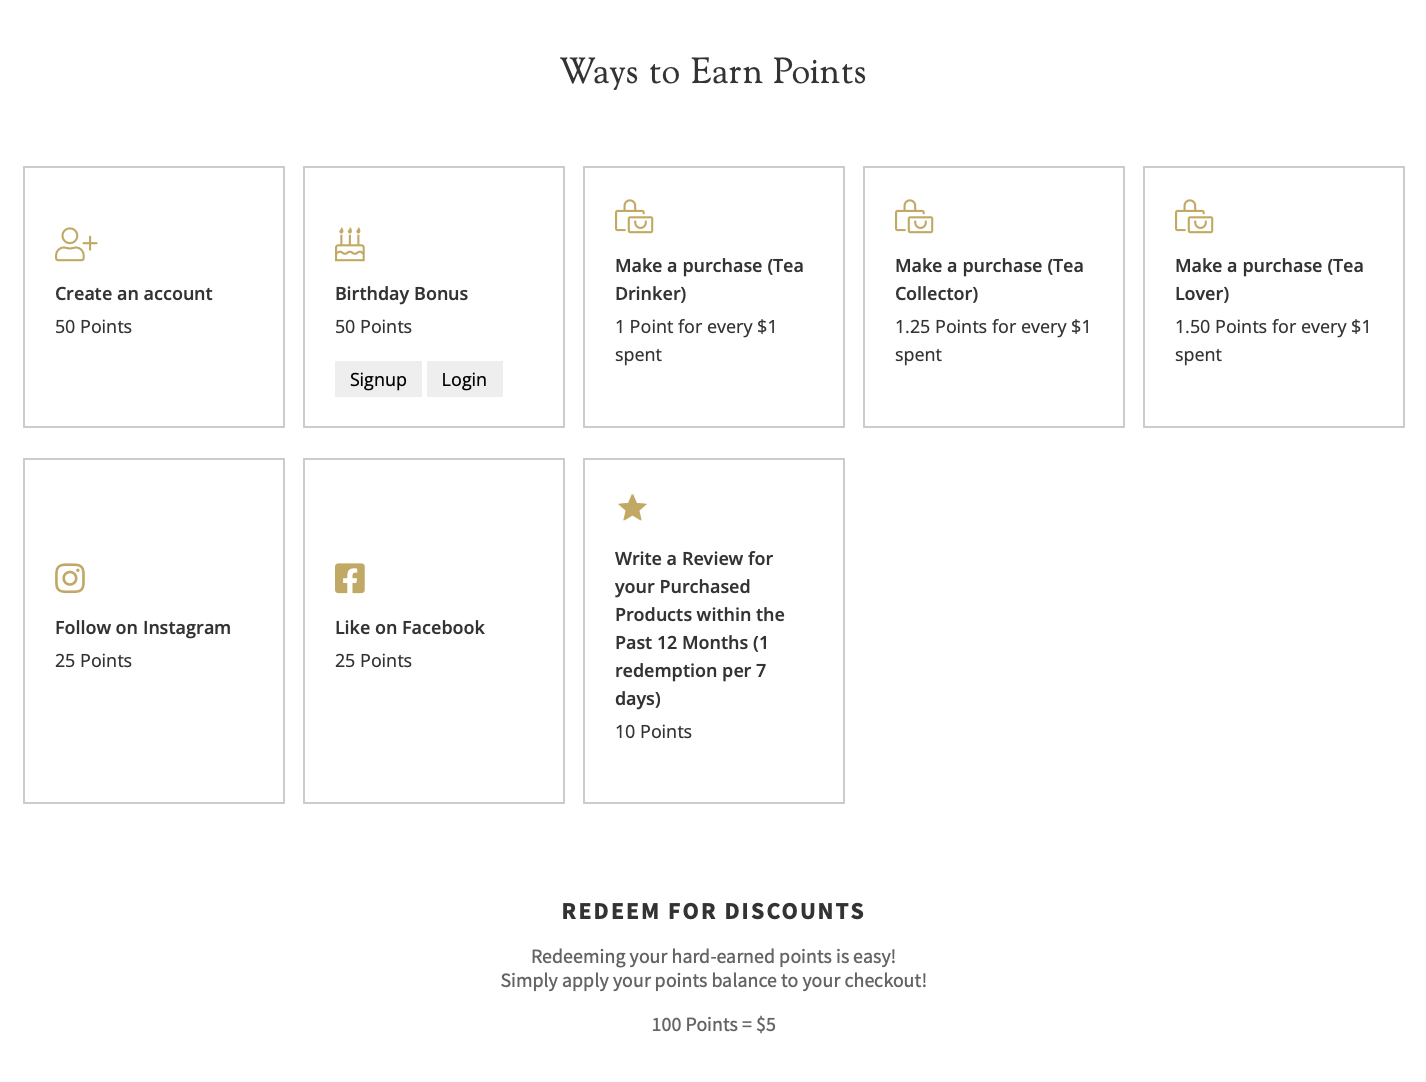This screenshot has height=1082, width=1426.
Task: Click the Tea Drinker shopping bag icon
Action: click(x=634, y=216)
